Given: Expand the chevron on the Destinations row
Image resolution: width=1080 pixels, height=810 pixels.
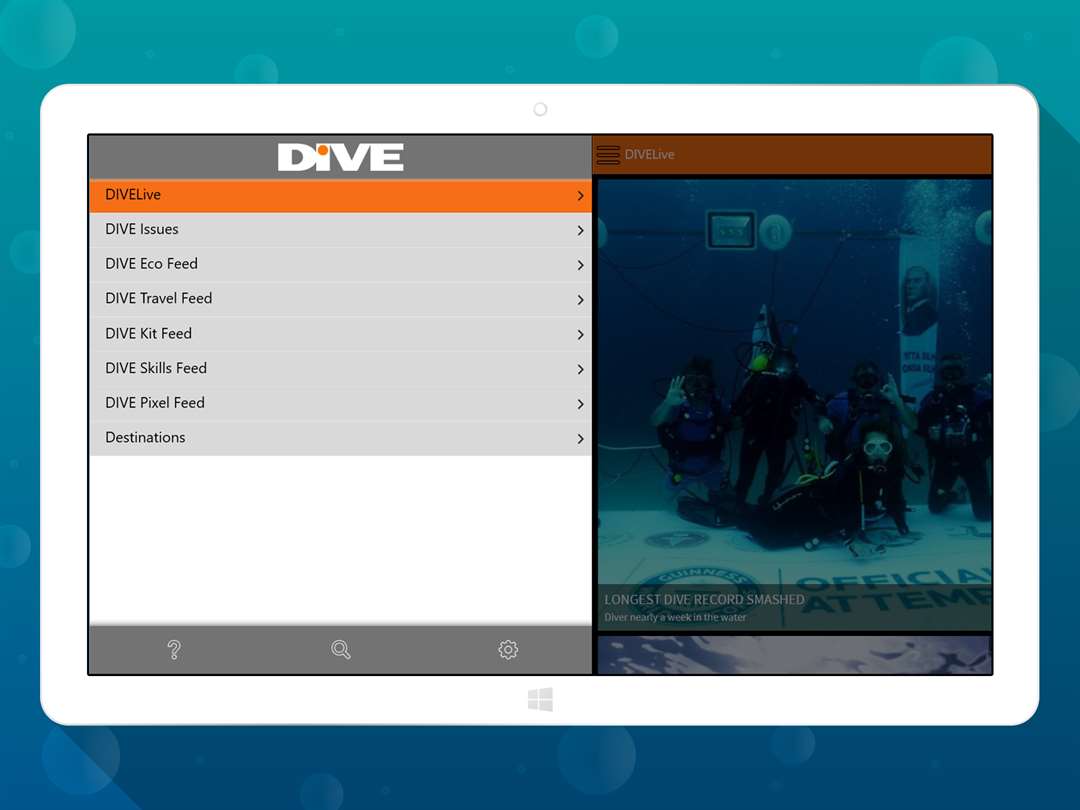Looking at the screenshot, I should coord(581,439).
